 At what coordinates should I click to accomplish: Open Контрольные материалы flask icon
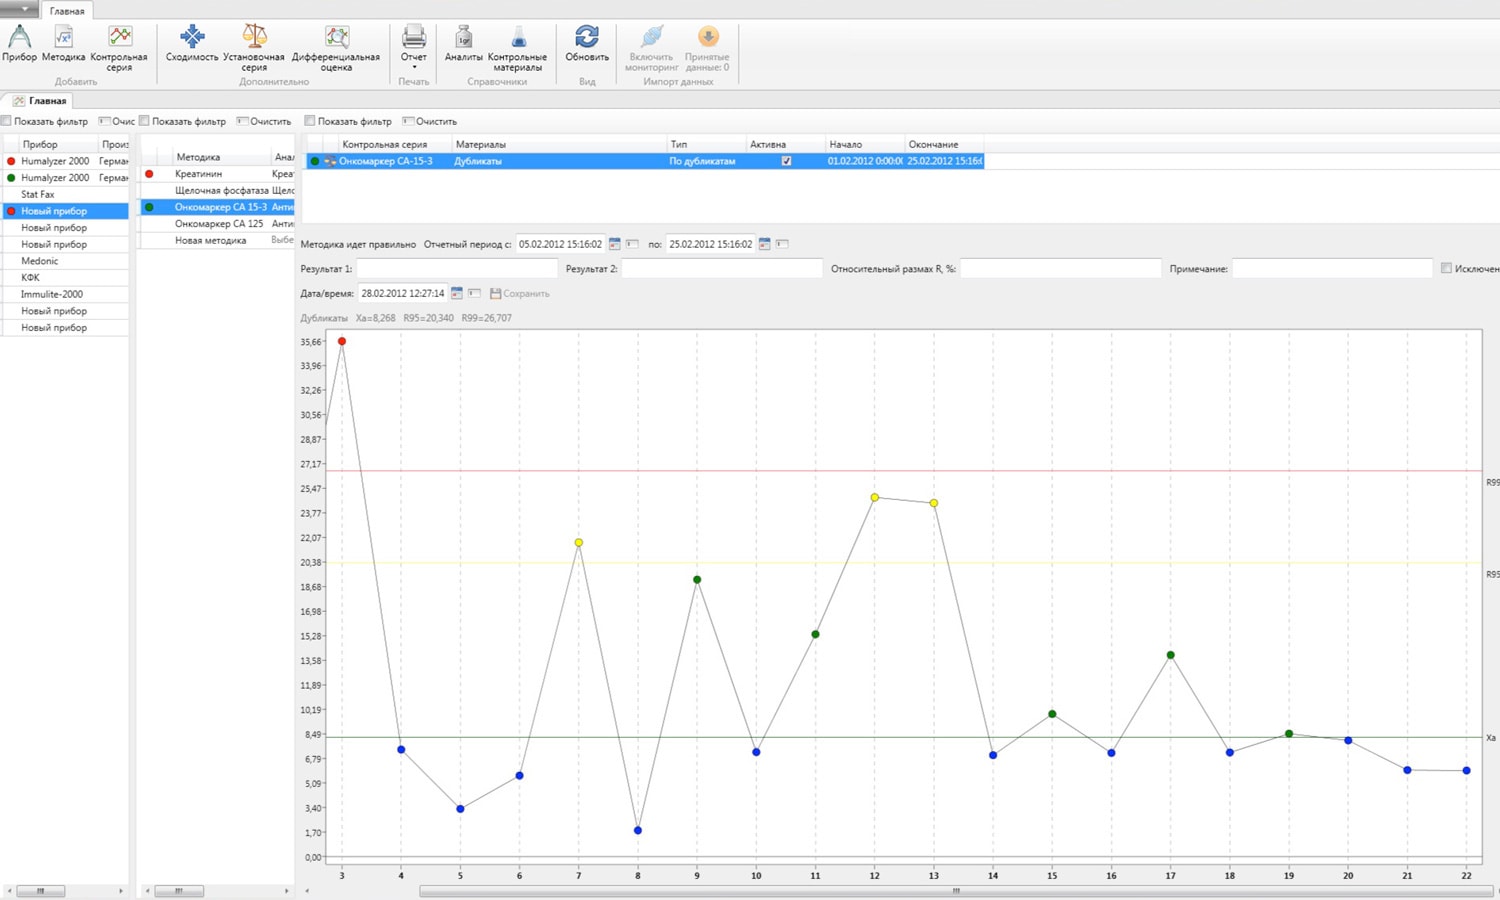(x=518, y=38)
